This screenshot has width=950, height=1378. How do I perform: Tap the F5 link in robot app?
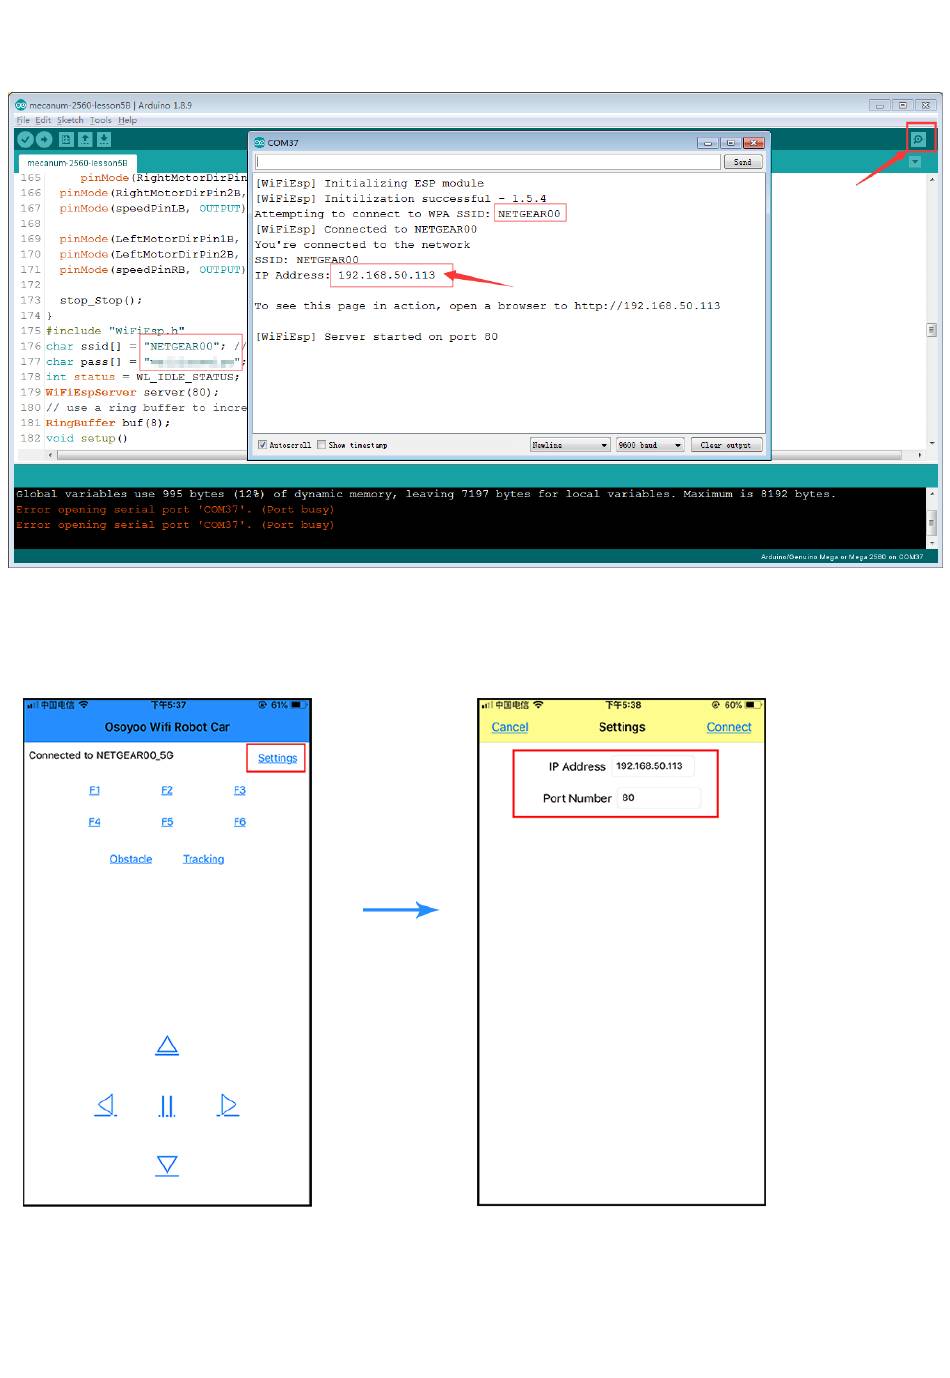click(167, 822)
